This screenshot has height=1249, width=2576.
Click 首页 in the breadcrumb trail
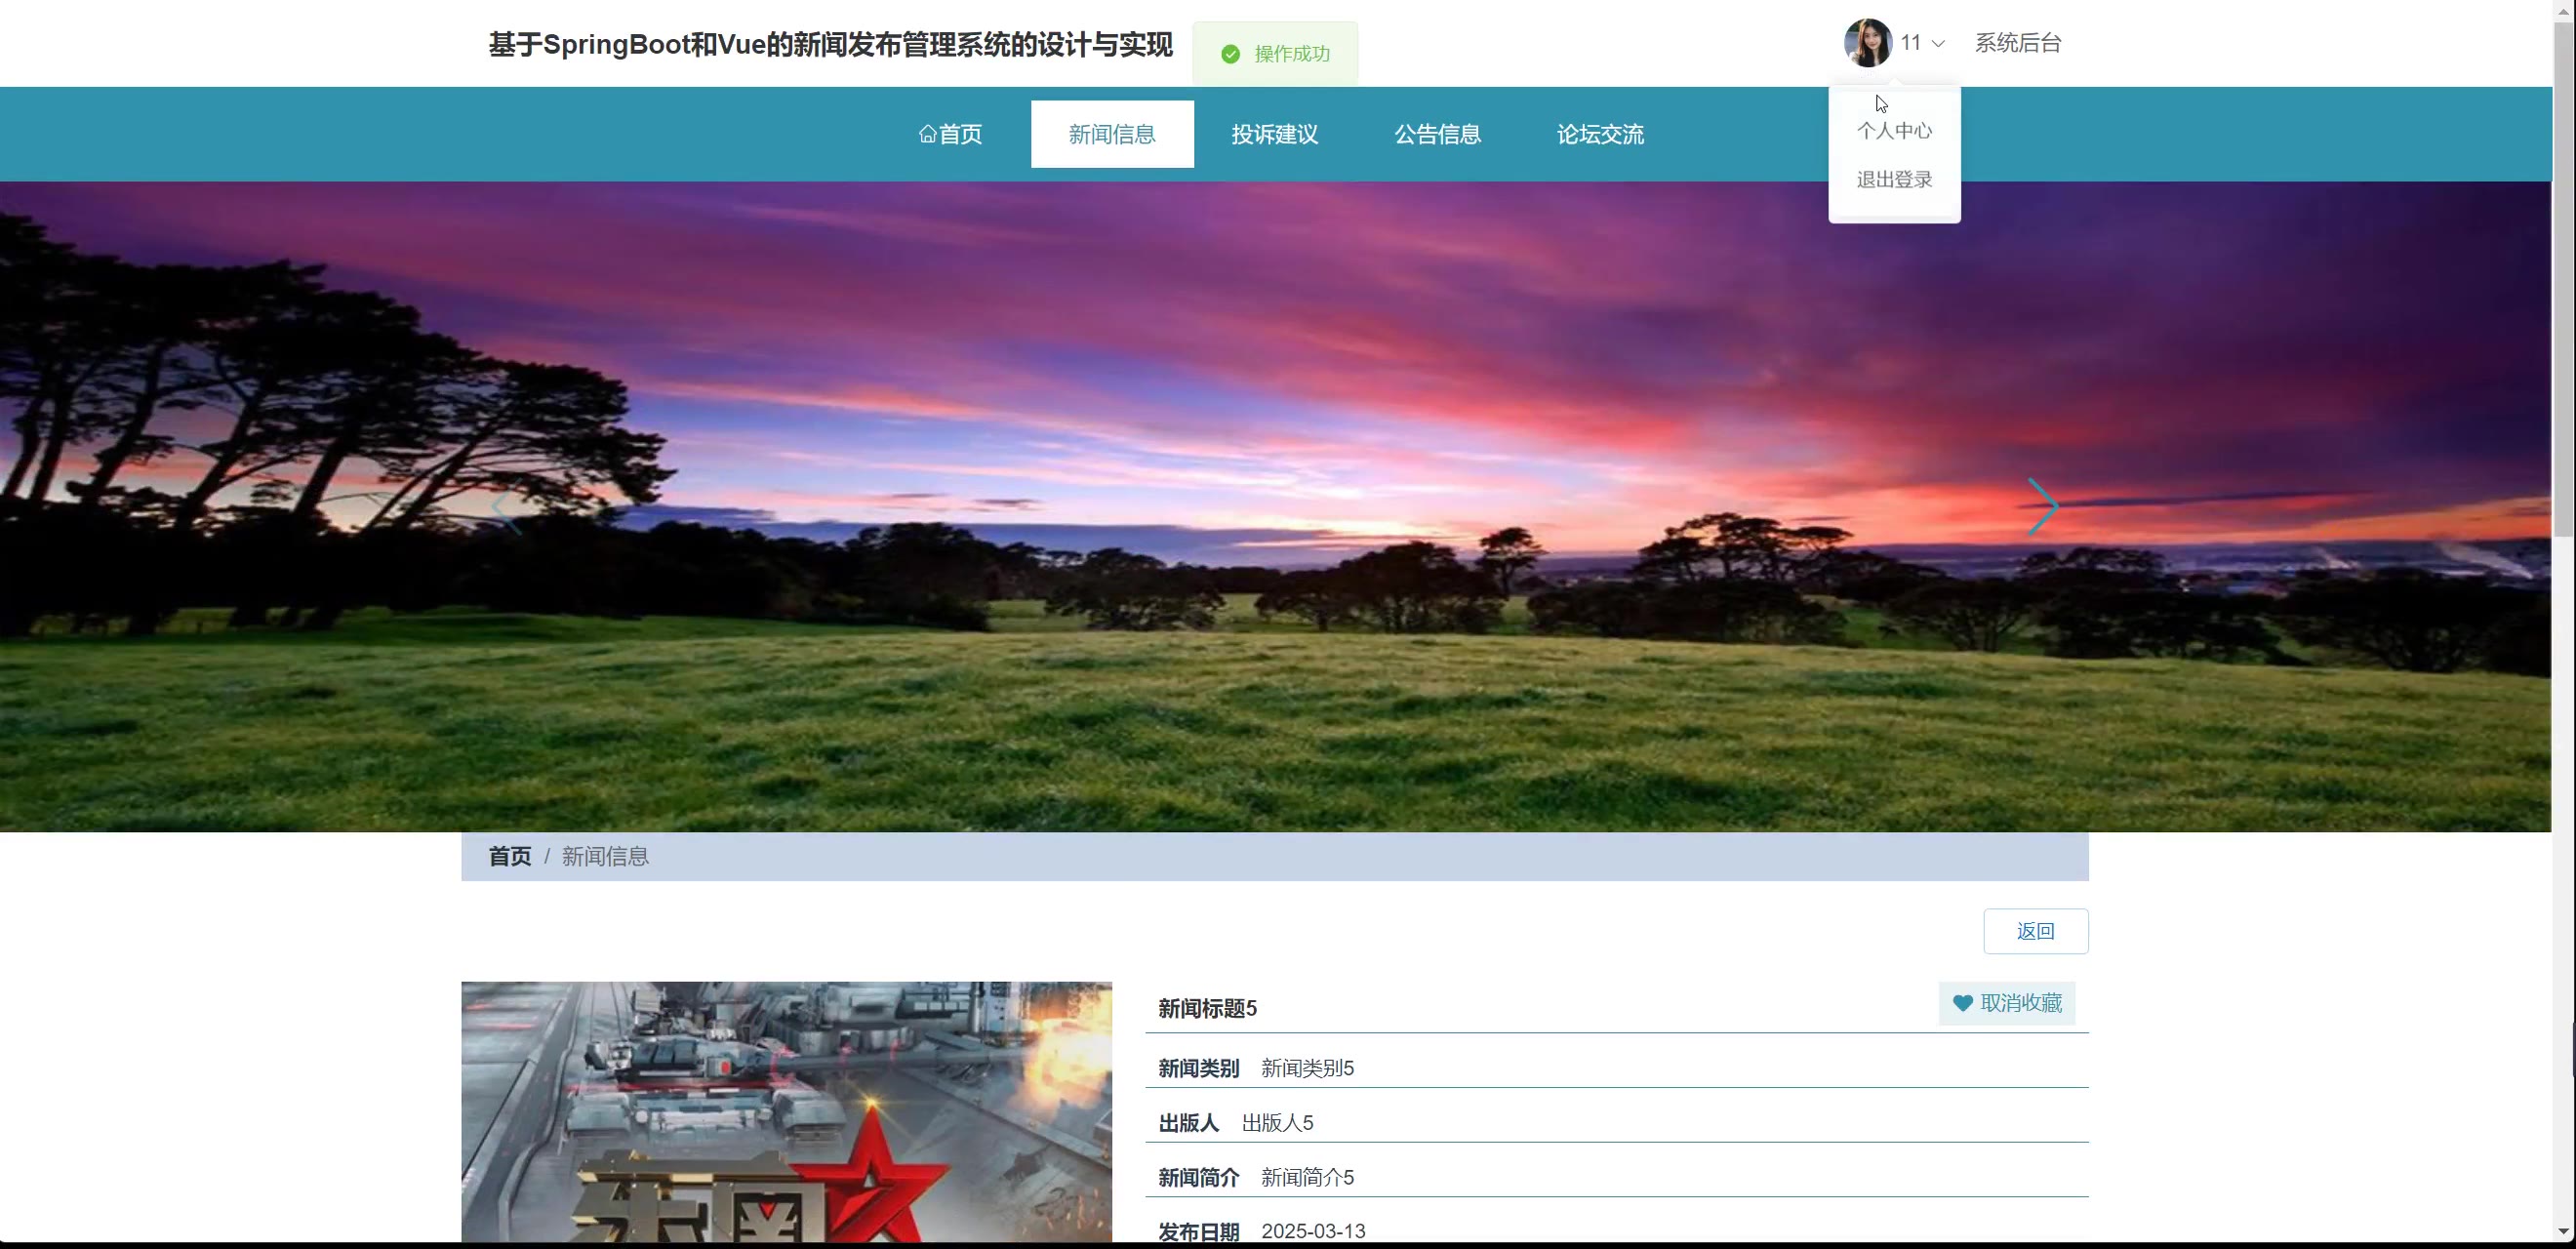pyautogui.click(x=509, y=856)
